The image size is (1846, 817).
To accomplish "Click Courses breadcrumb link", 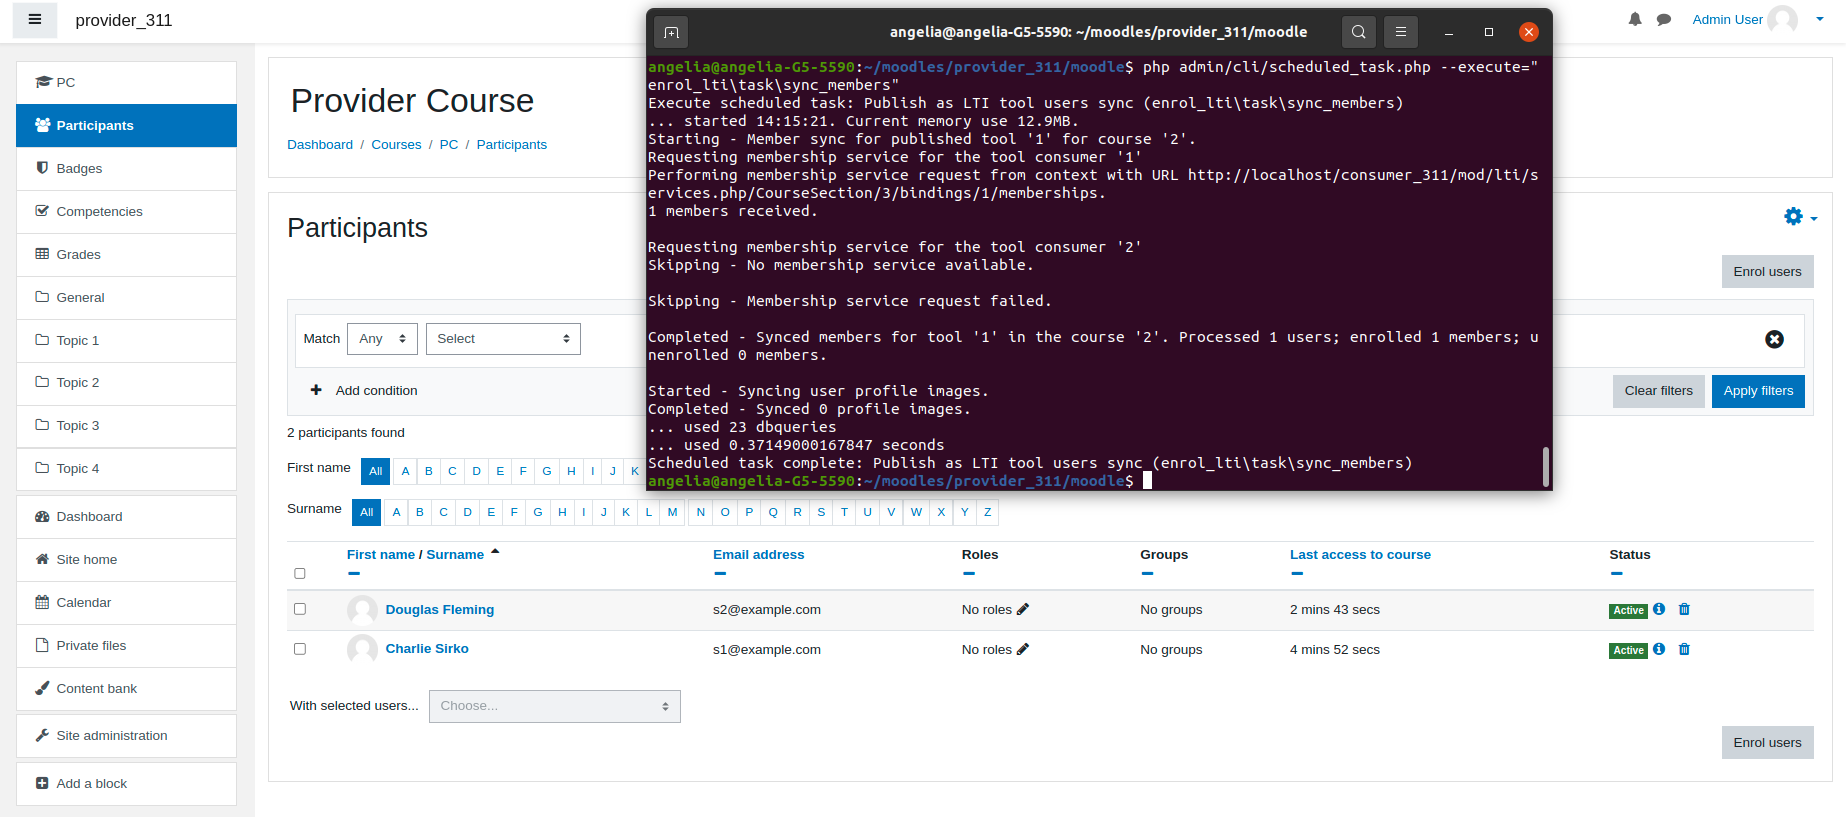I will coord(396,145).
